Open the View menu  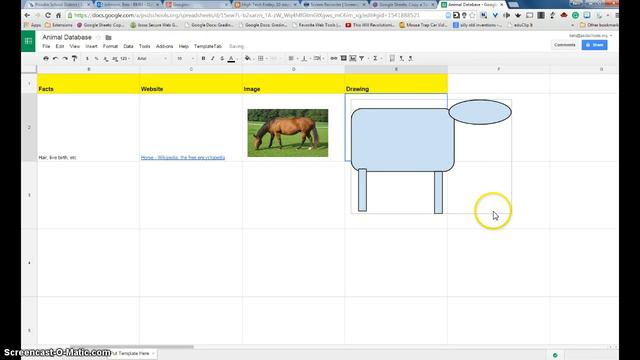[x=75, y=47]
